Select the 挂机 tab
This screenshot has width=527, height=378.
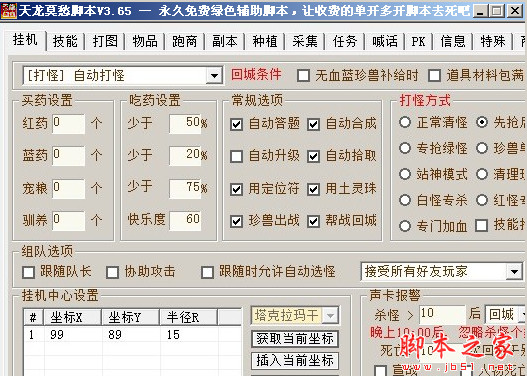(25, 40)
